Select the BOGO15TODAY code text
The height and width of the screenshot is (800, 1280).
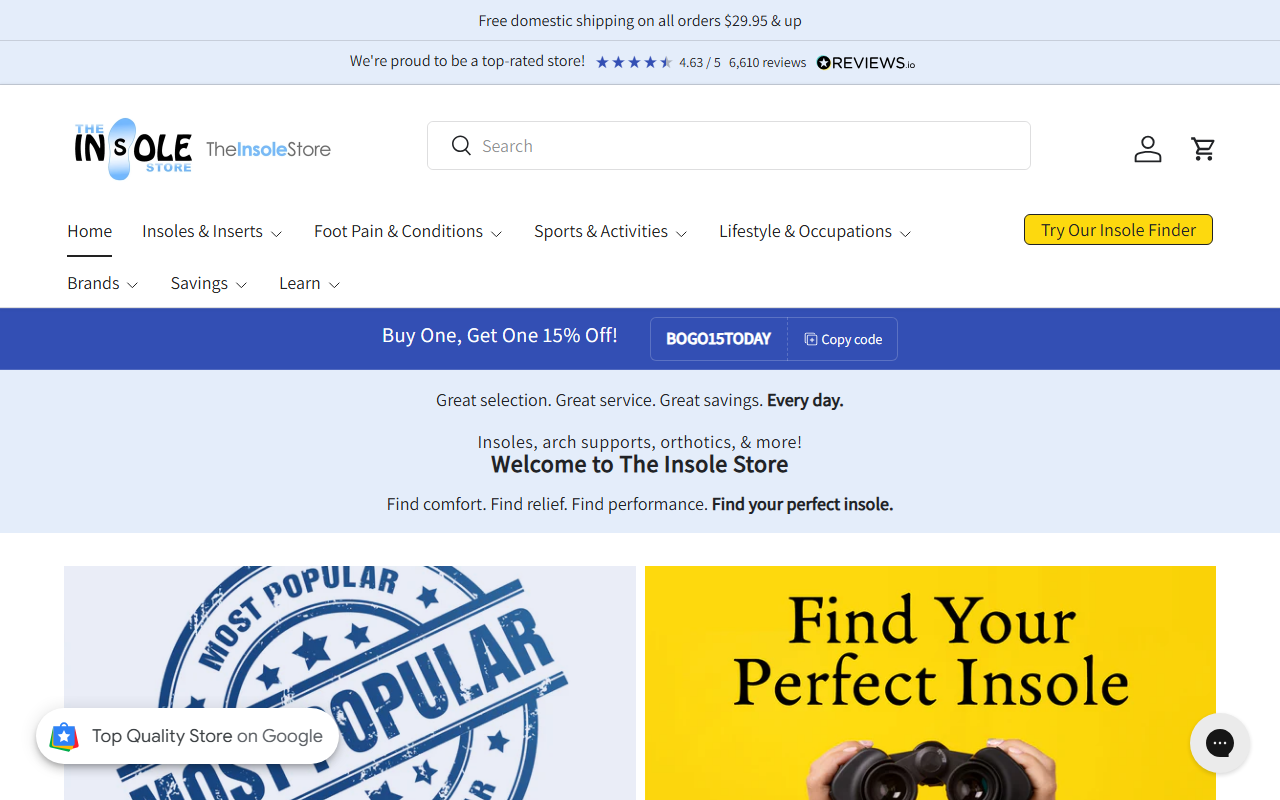(719, 339)
